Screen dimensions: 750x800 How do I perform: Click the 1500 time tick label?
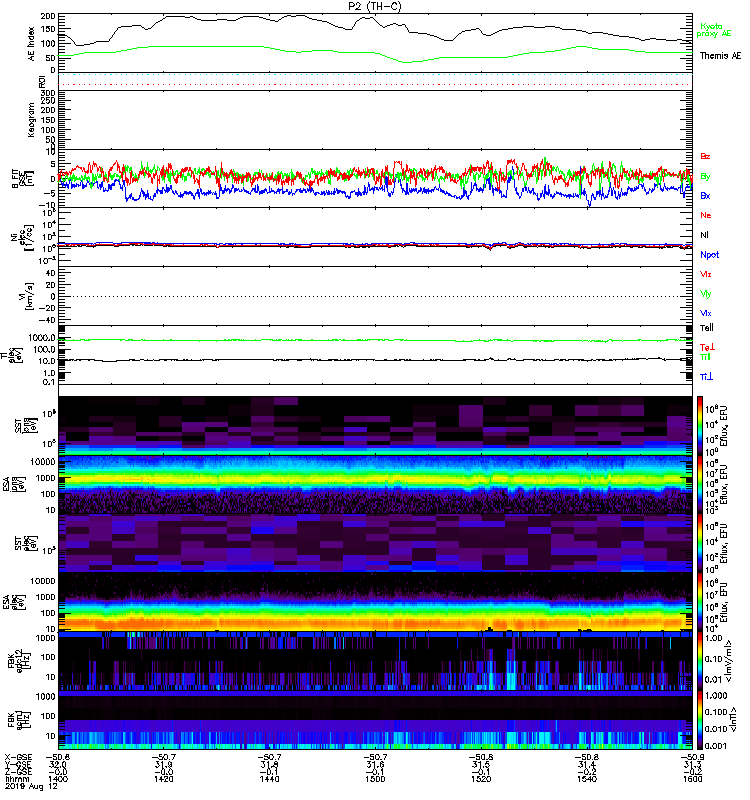point(376,779)
